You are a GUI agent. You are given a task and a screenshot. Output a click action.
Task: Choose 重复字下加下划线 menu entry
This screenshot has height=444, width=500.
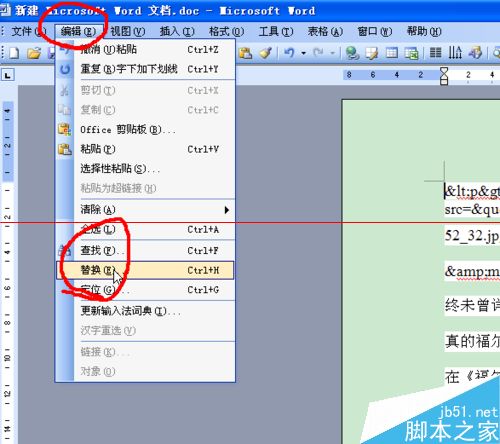pos(146,69)
